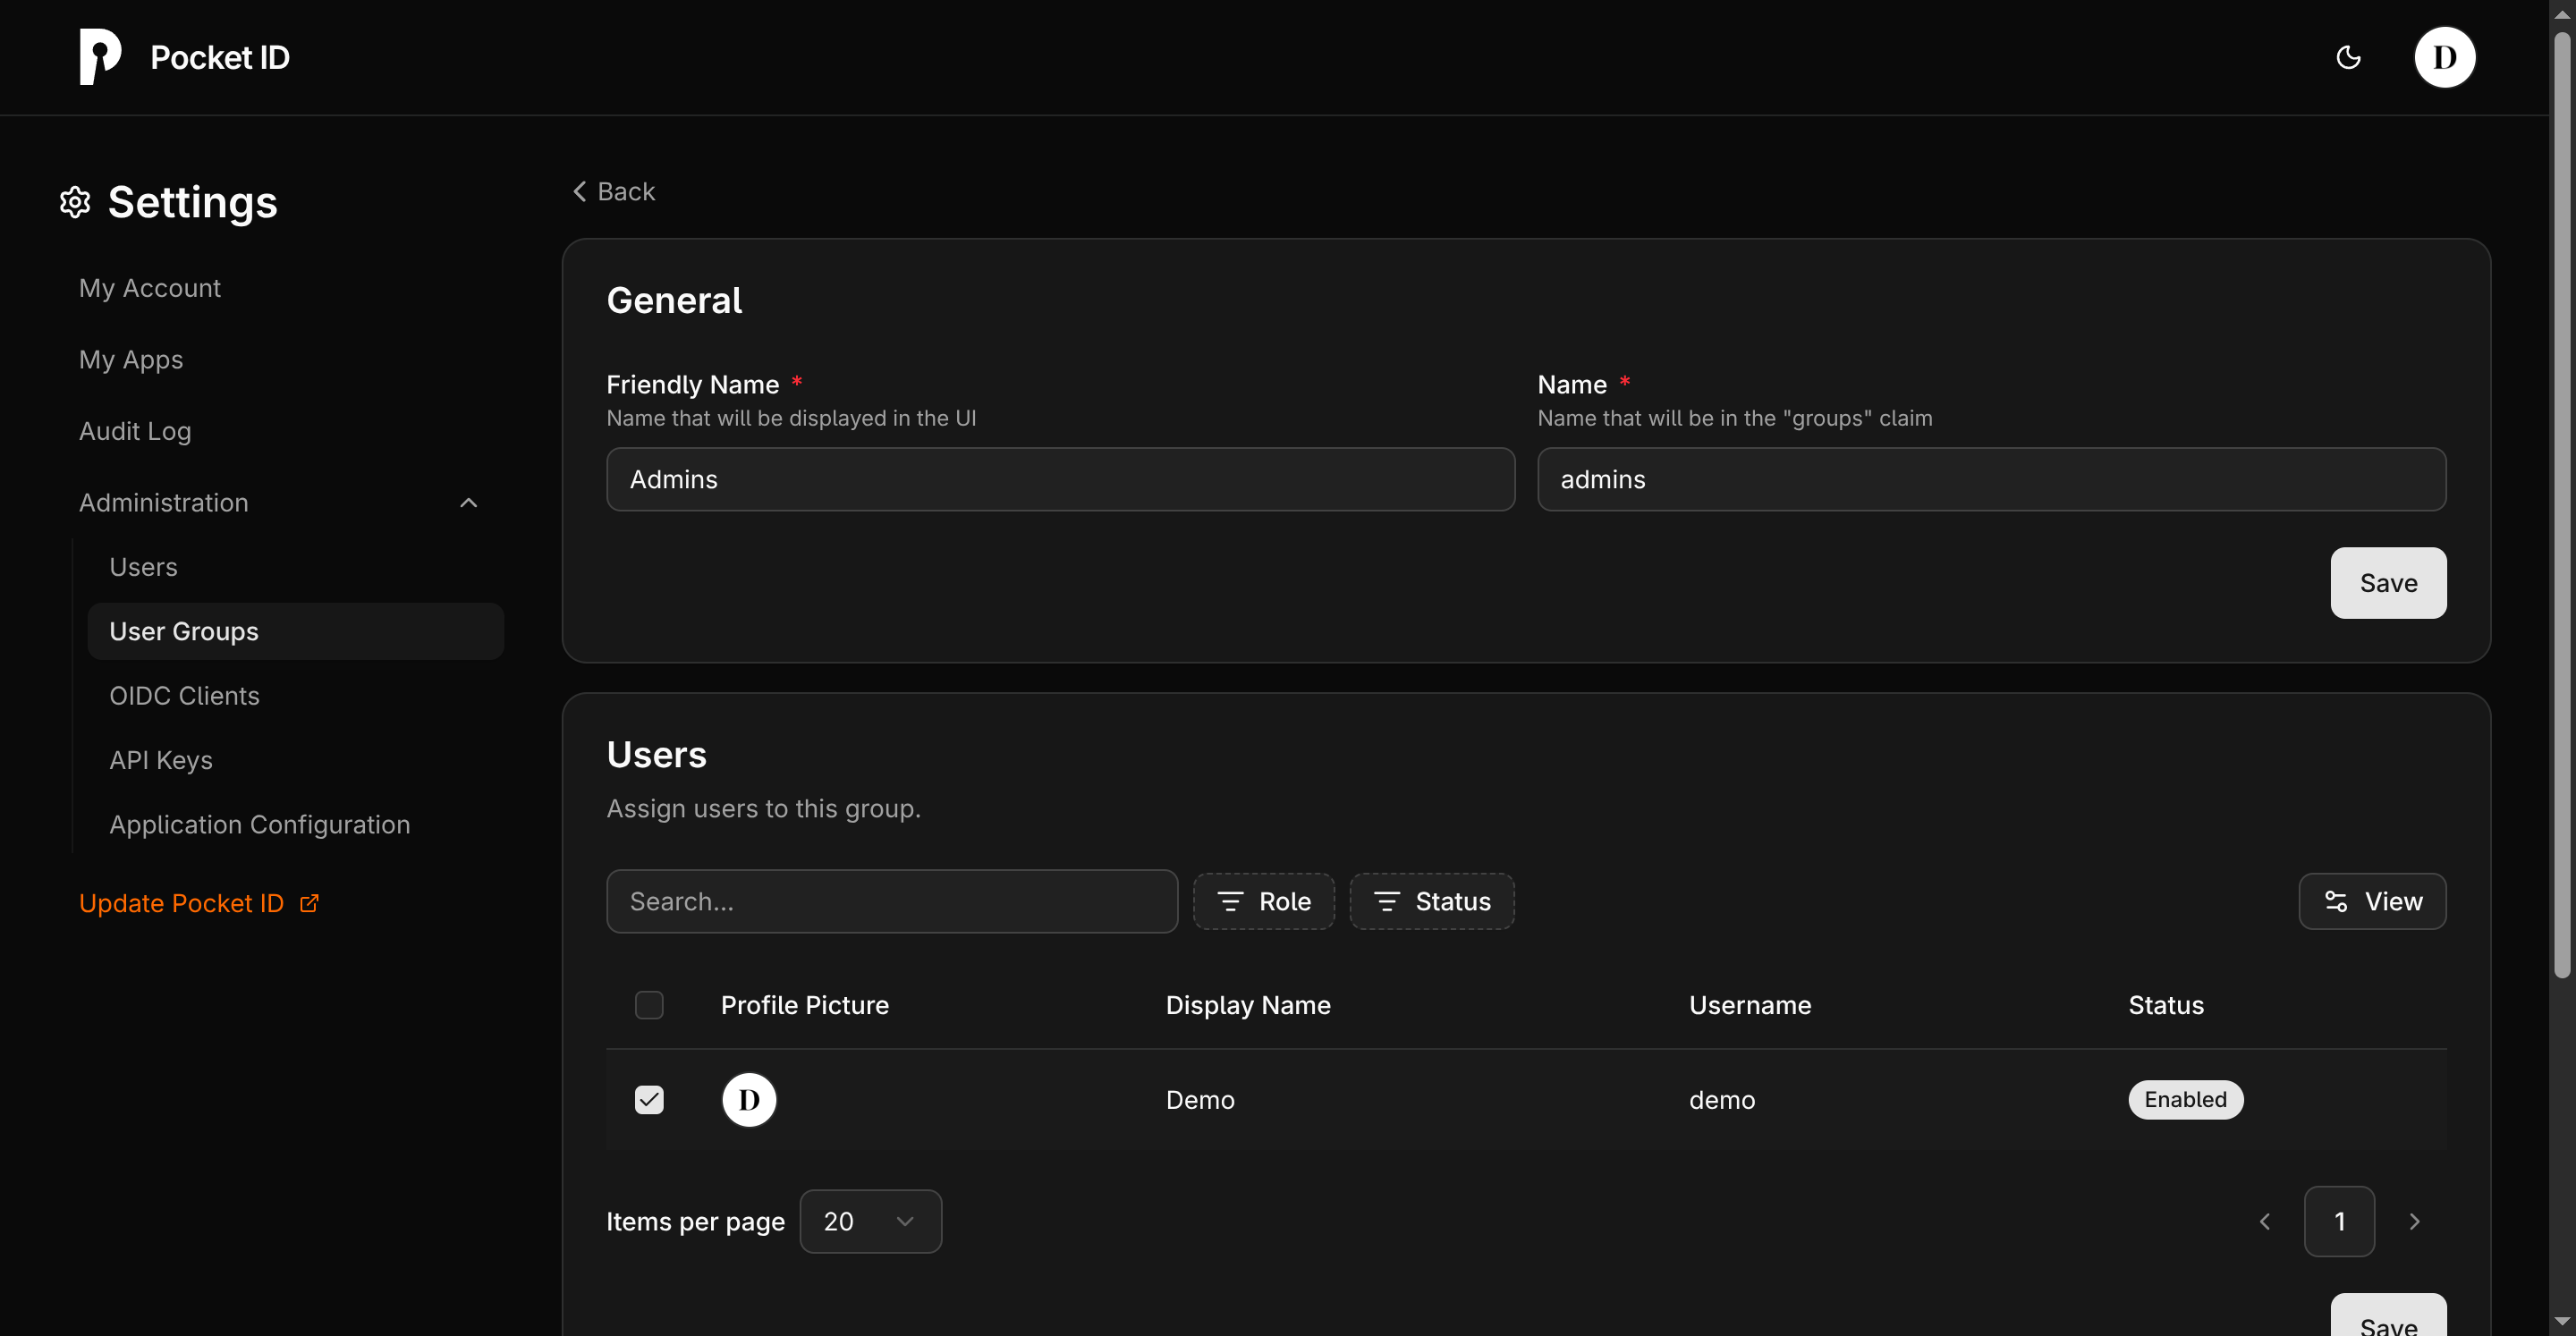2576x1336 pixels.
Task: Open the Status filter dropdown
Action: pyautogui.click(x=1431, y=901)
